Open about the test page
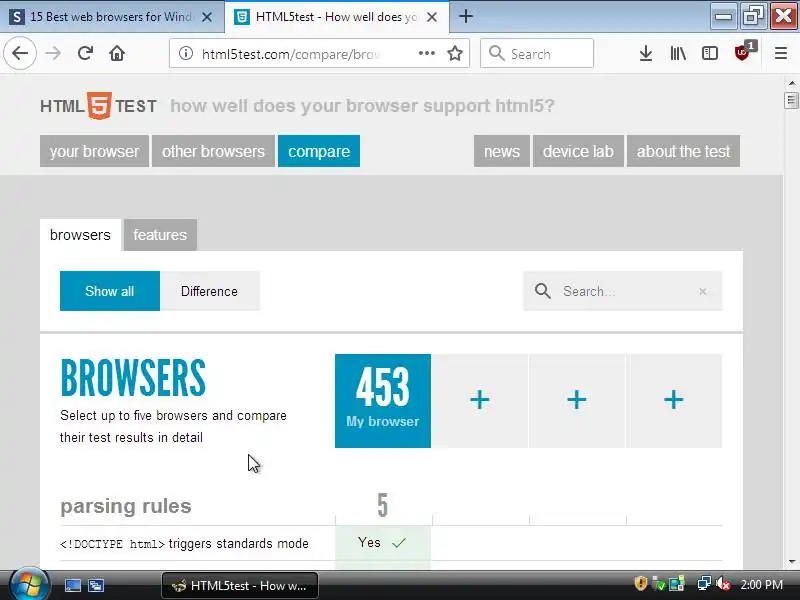Viewport: 800px width, 600px height. pyautogui.click(x=683, y=151)
